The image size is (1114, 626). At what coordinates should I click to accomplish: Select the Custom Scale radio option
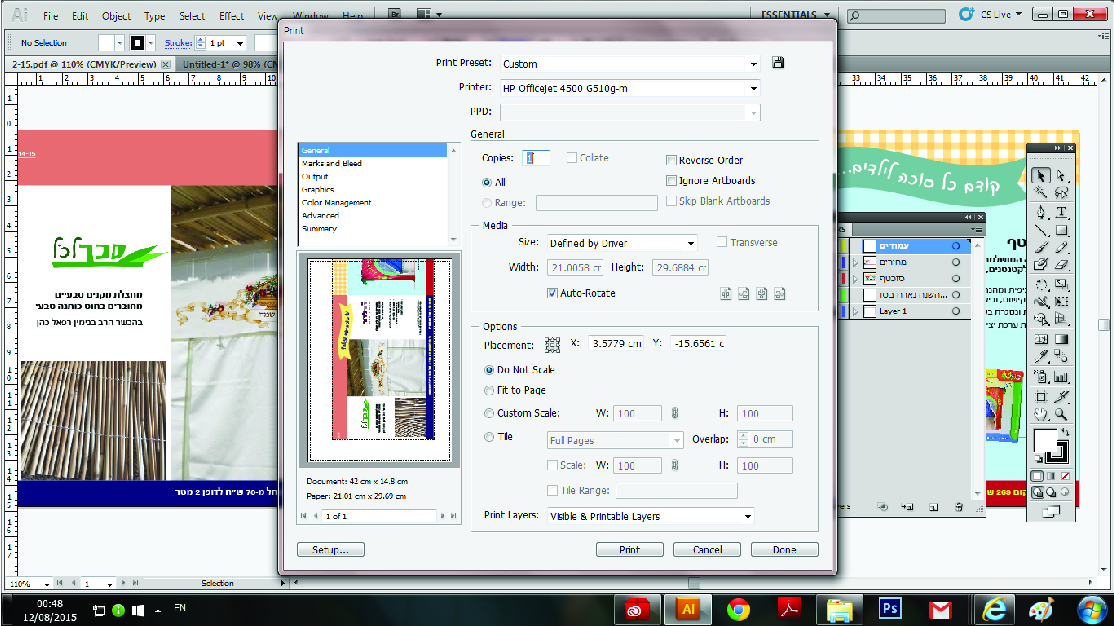[489, 413]
